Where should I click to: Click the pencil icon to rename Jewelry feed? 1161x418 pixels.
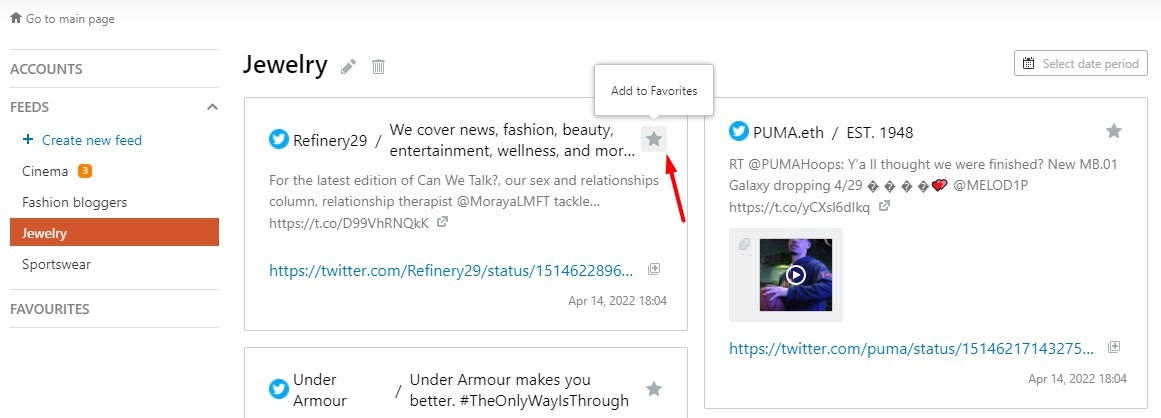[348, 67]
